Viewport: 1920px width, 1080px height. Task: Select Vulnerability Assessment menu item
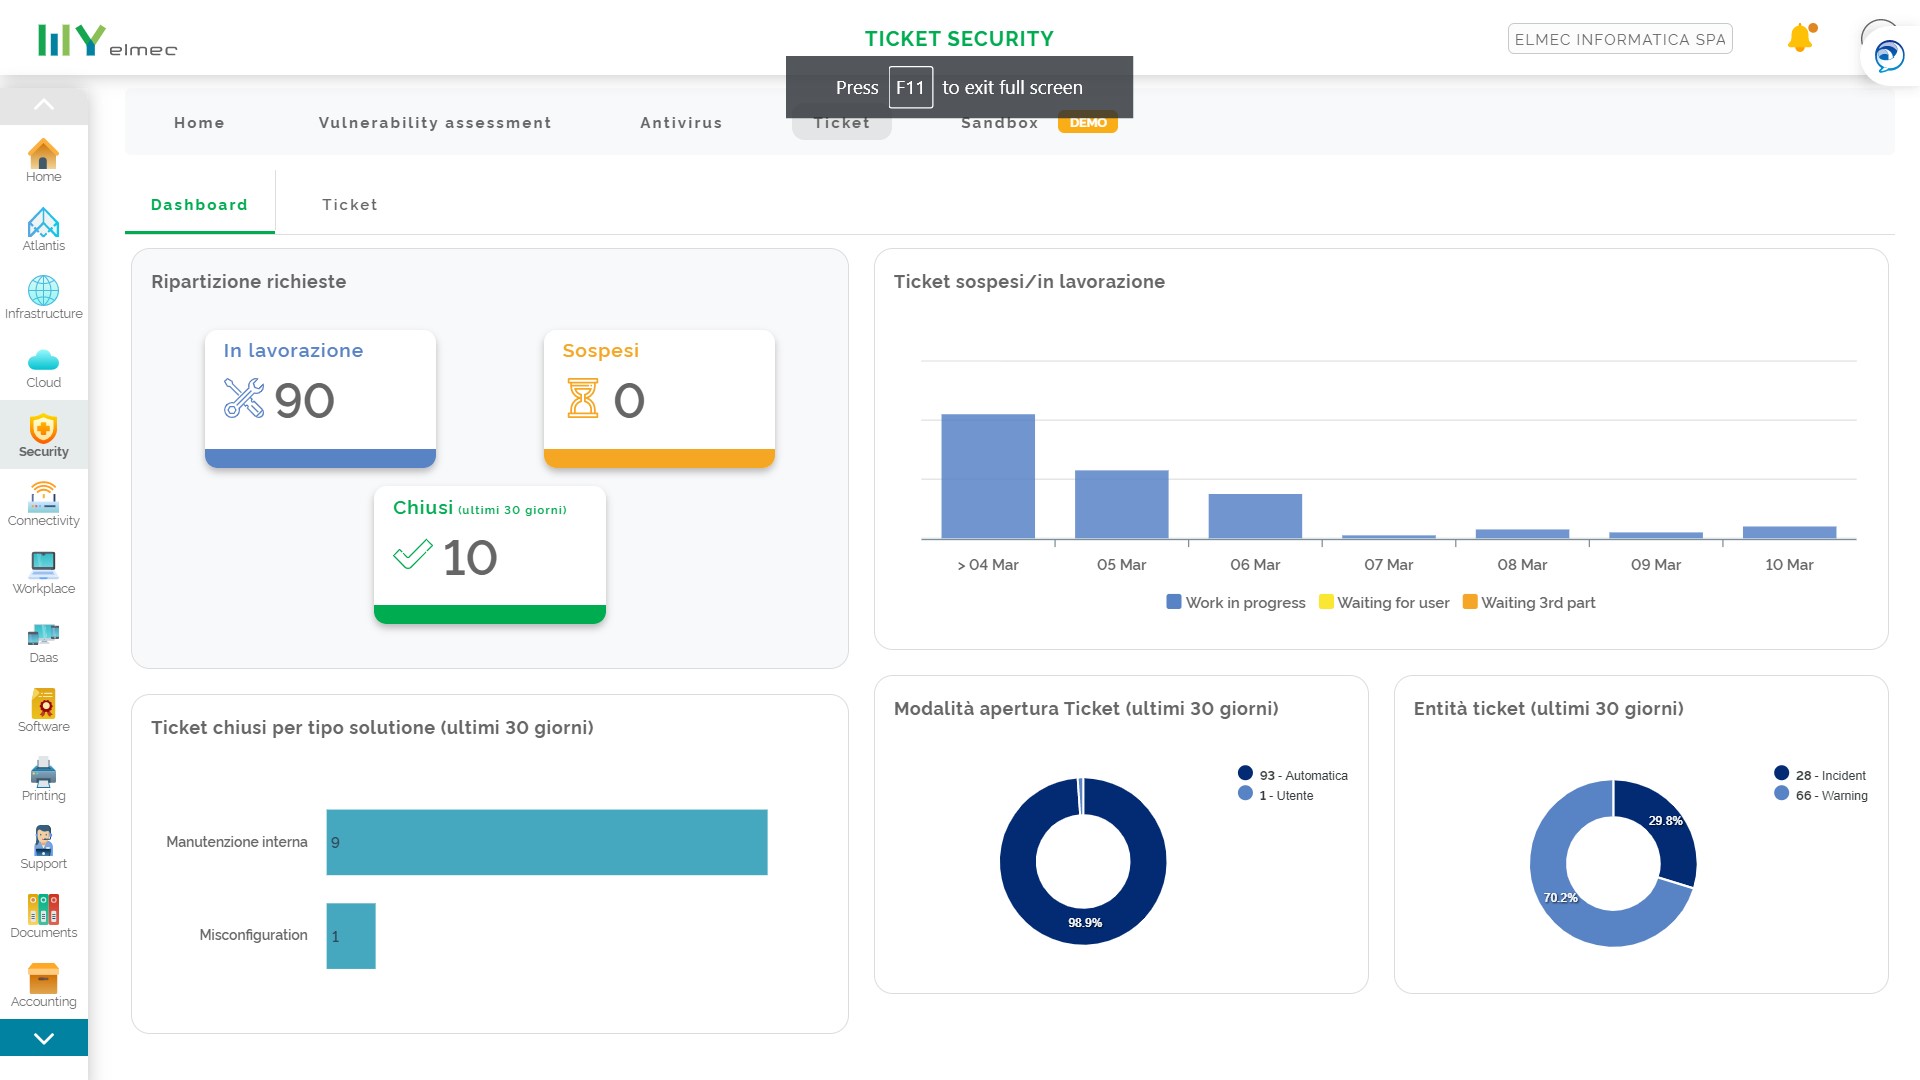click(x=435, y=123)
